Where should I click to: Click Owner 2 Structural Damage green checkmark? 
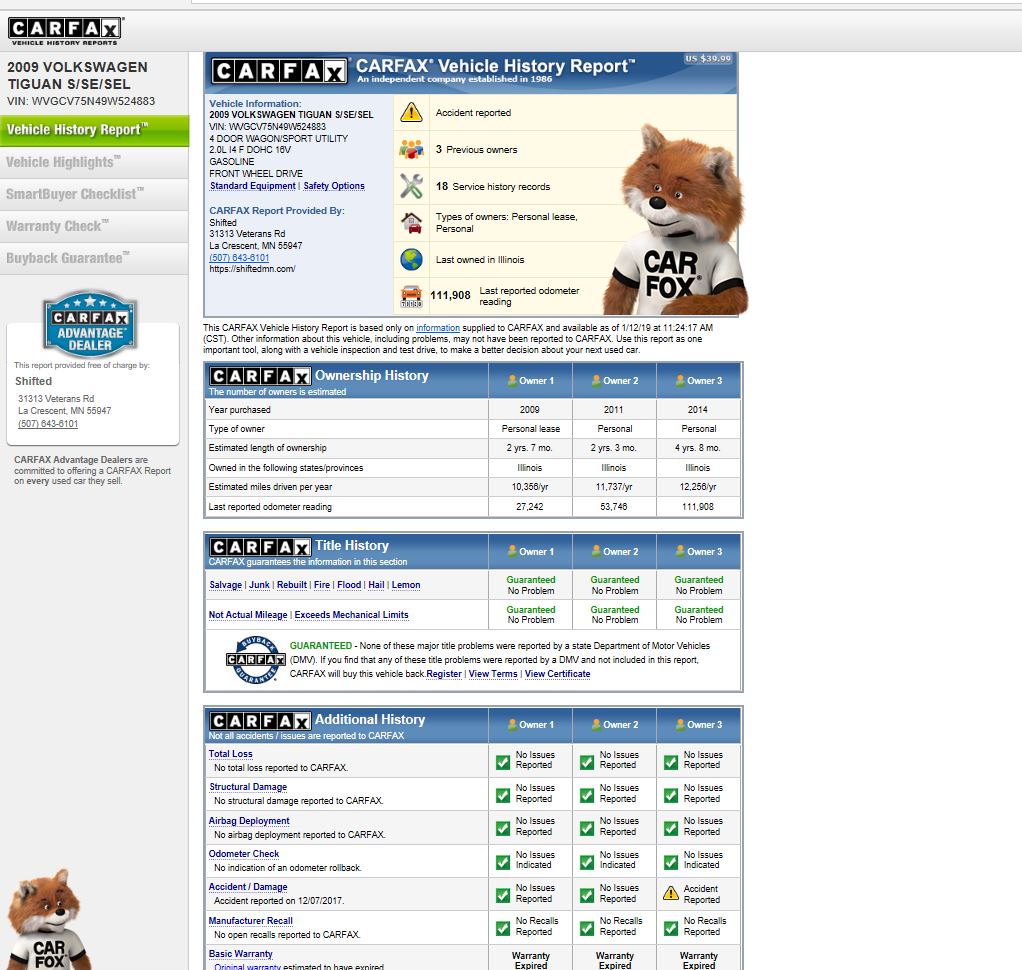coord(587,795)
